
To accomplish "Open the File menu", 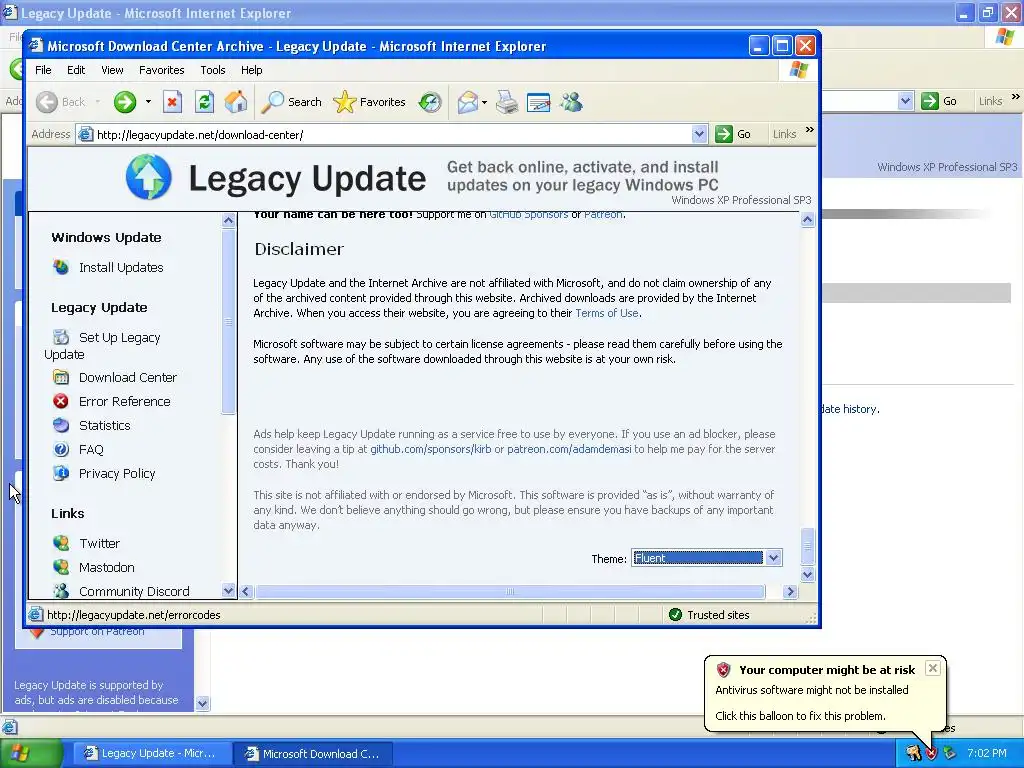I will pyautogui.click(x=43, y=70).
